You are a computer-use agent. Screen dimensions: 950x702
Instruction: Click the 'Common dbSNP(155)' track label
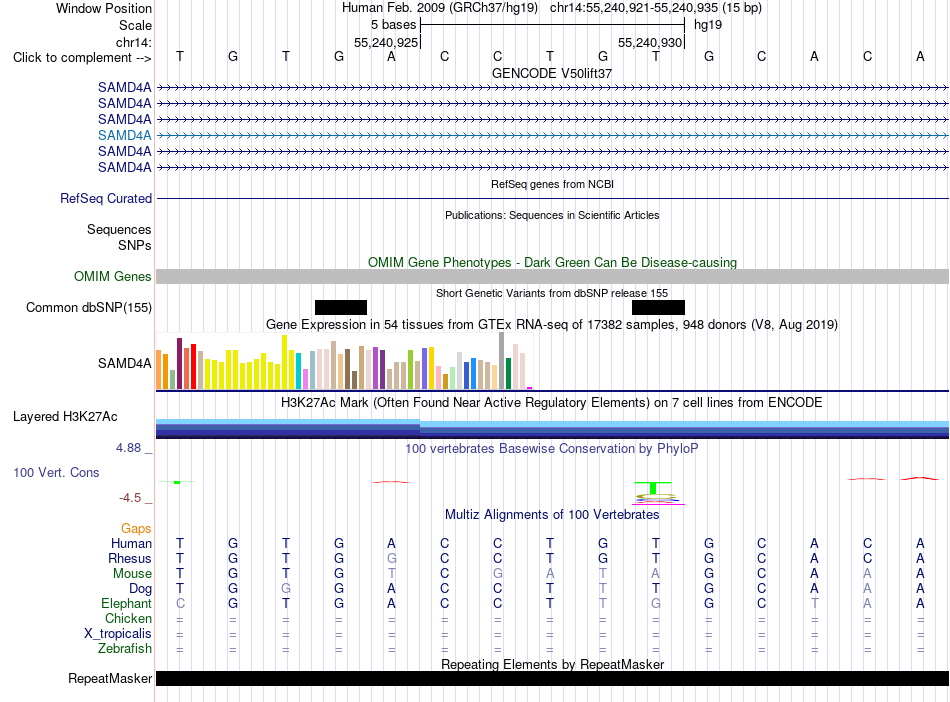(88, 308)
